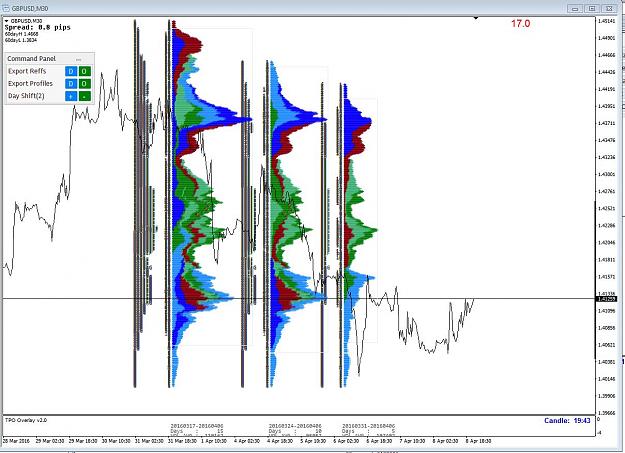Click the Command Panel title

click(x=31, y=59)
